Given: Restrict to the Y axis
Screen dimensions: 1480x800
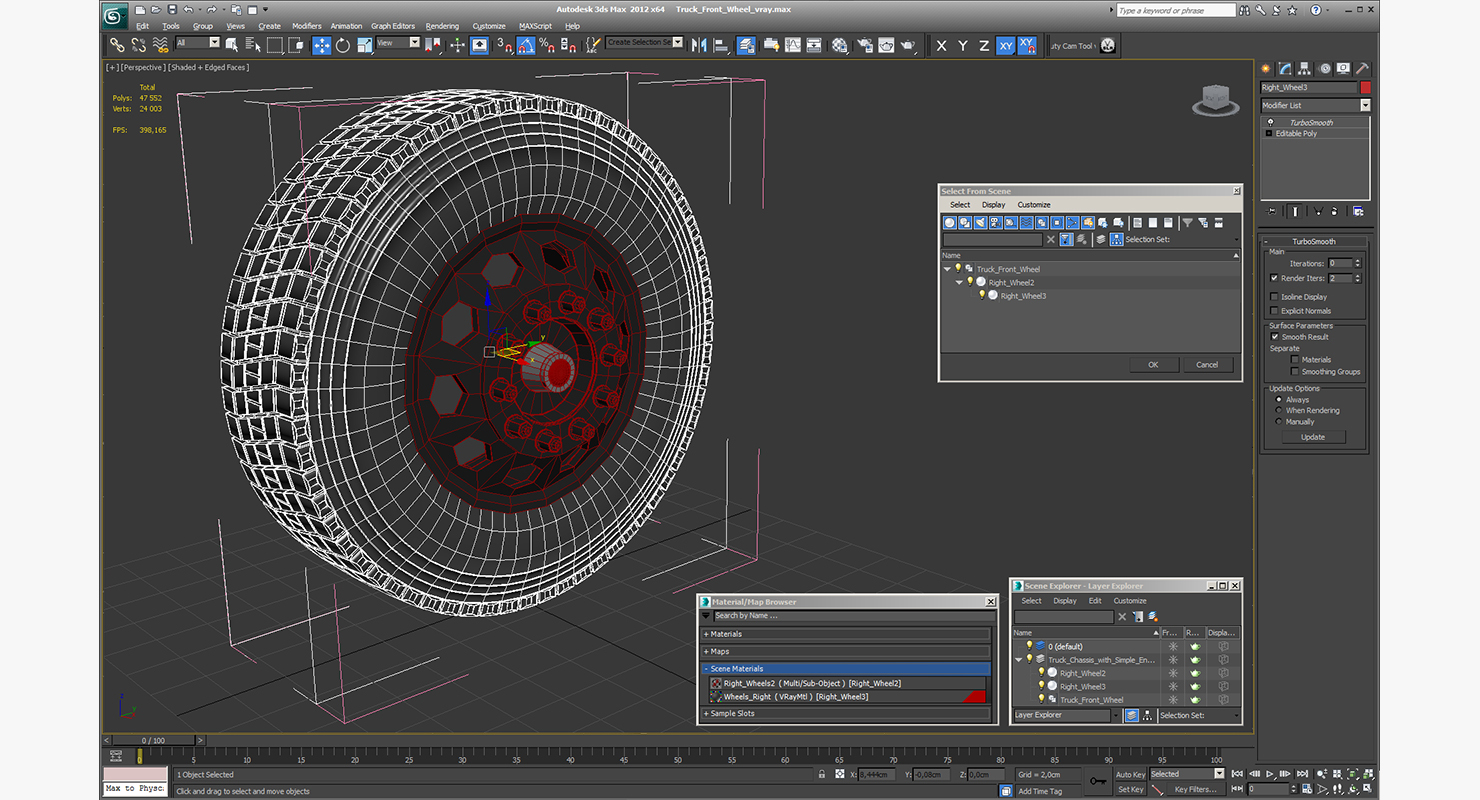Looking at the screenshot, I should pyautogui.click(x=963, y=46).
